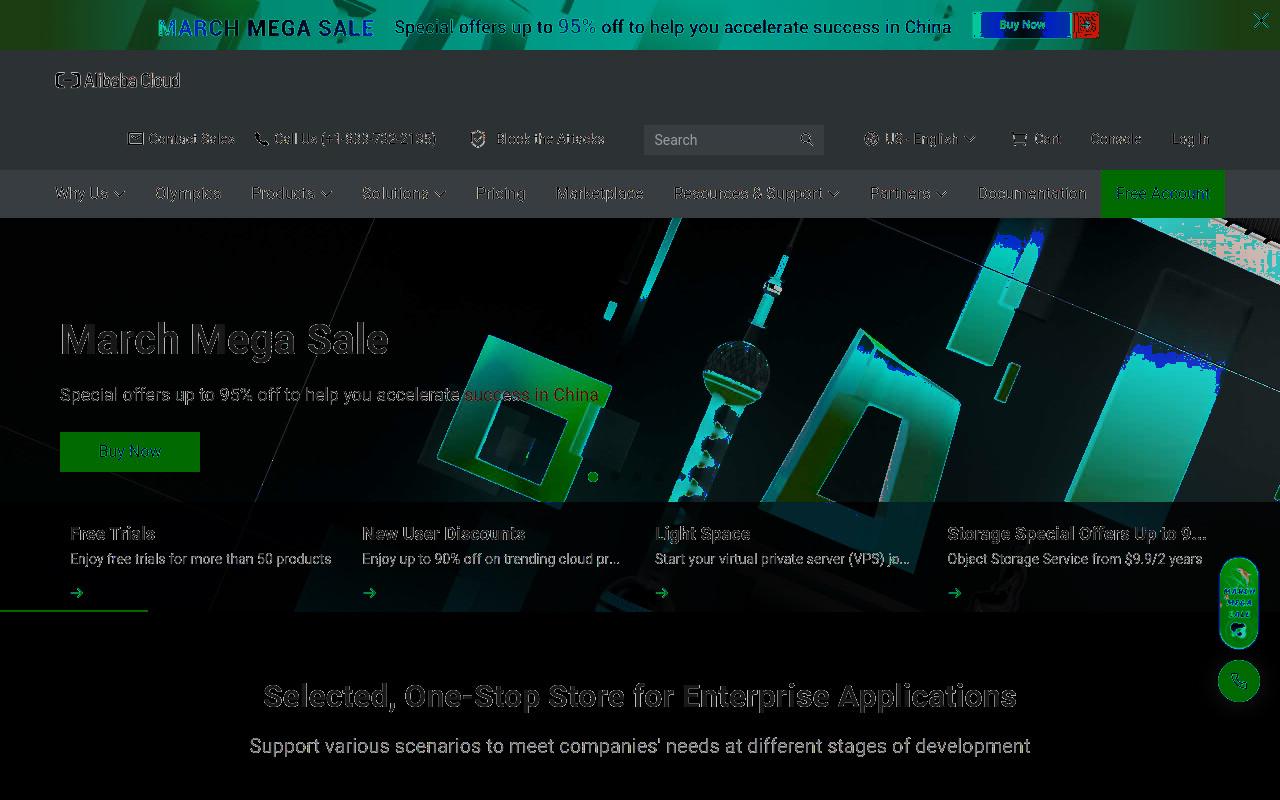The image size is (1280, 800).
Task: Click the hero Buy Now button
Action: 130,452
